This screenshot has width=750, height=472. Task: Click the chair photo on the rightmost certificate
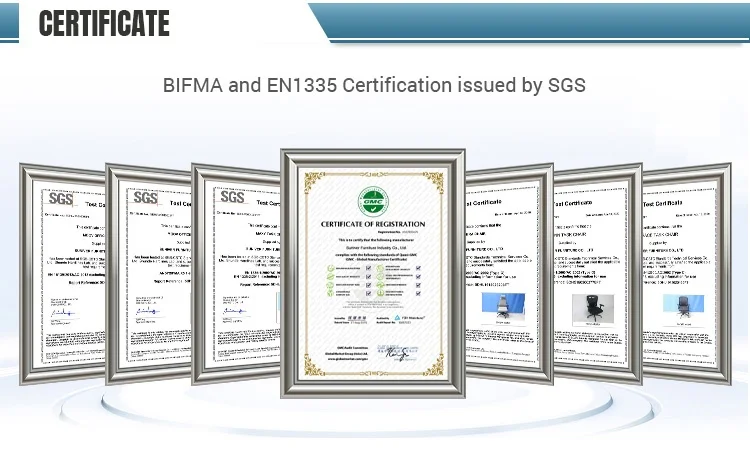point(683,308)
